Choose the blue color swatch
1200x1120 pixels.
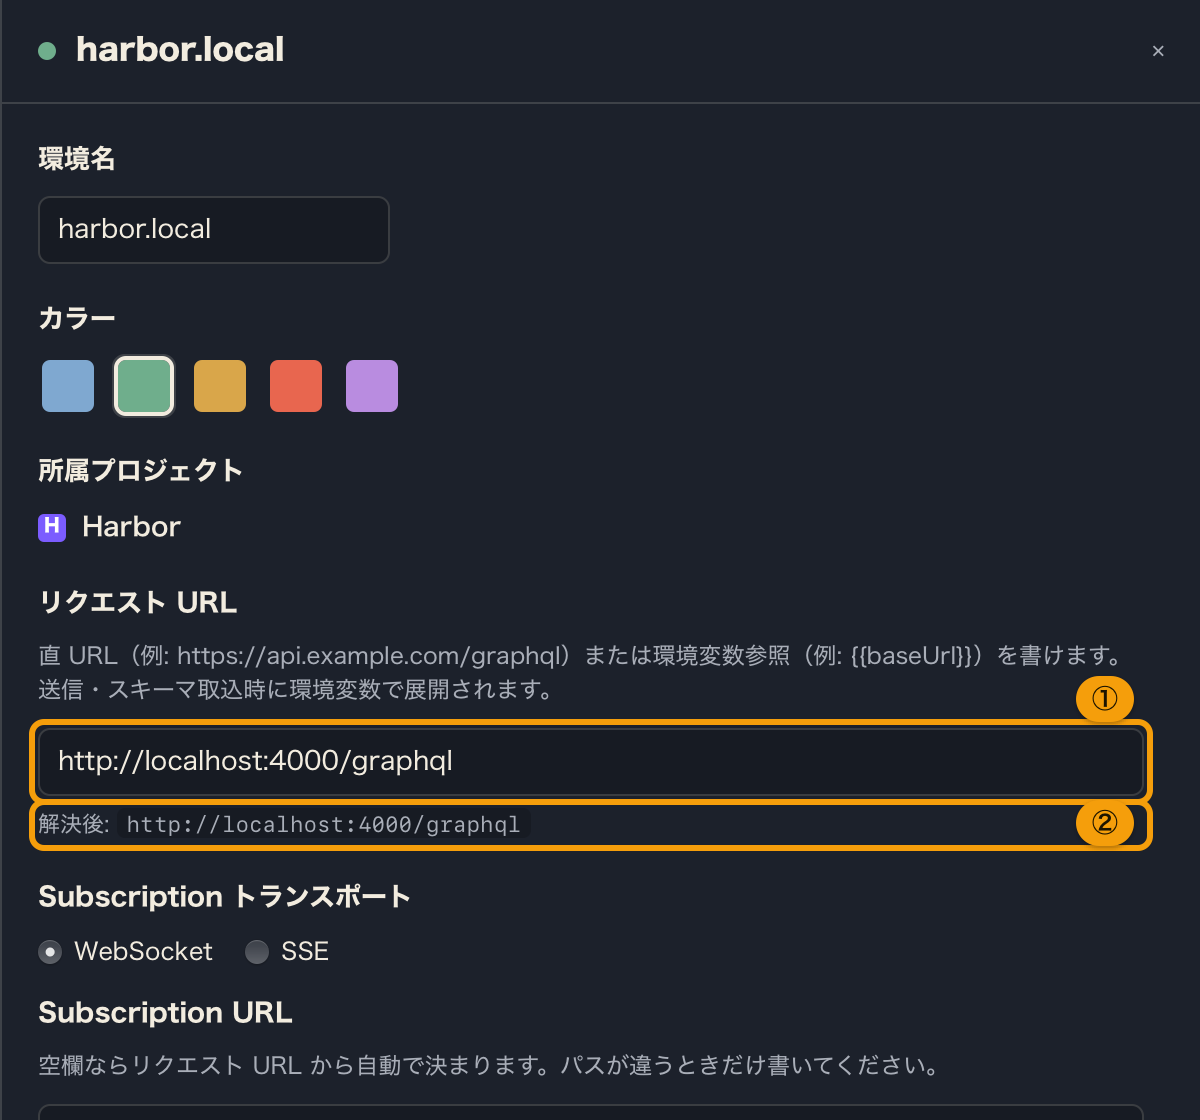coord(68,386)
